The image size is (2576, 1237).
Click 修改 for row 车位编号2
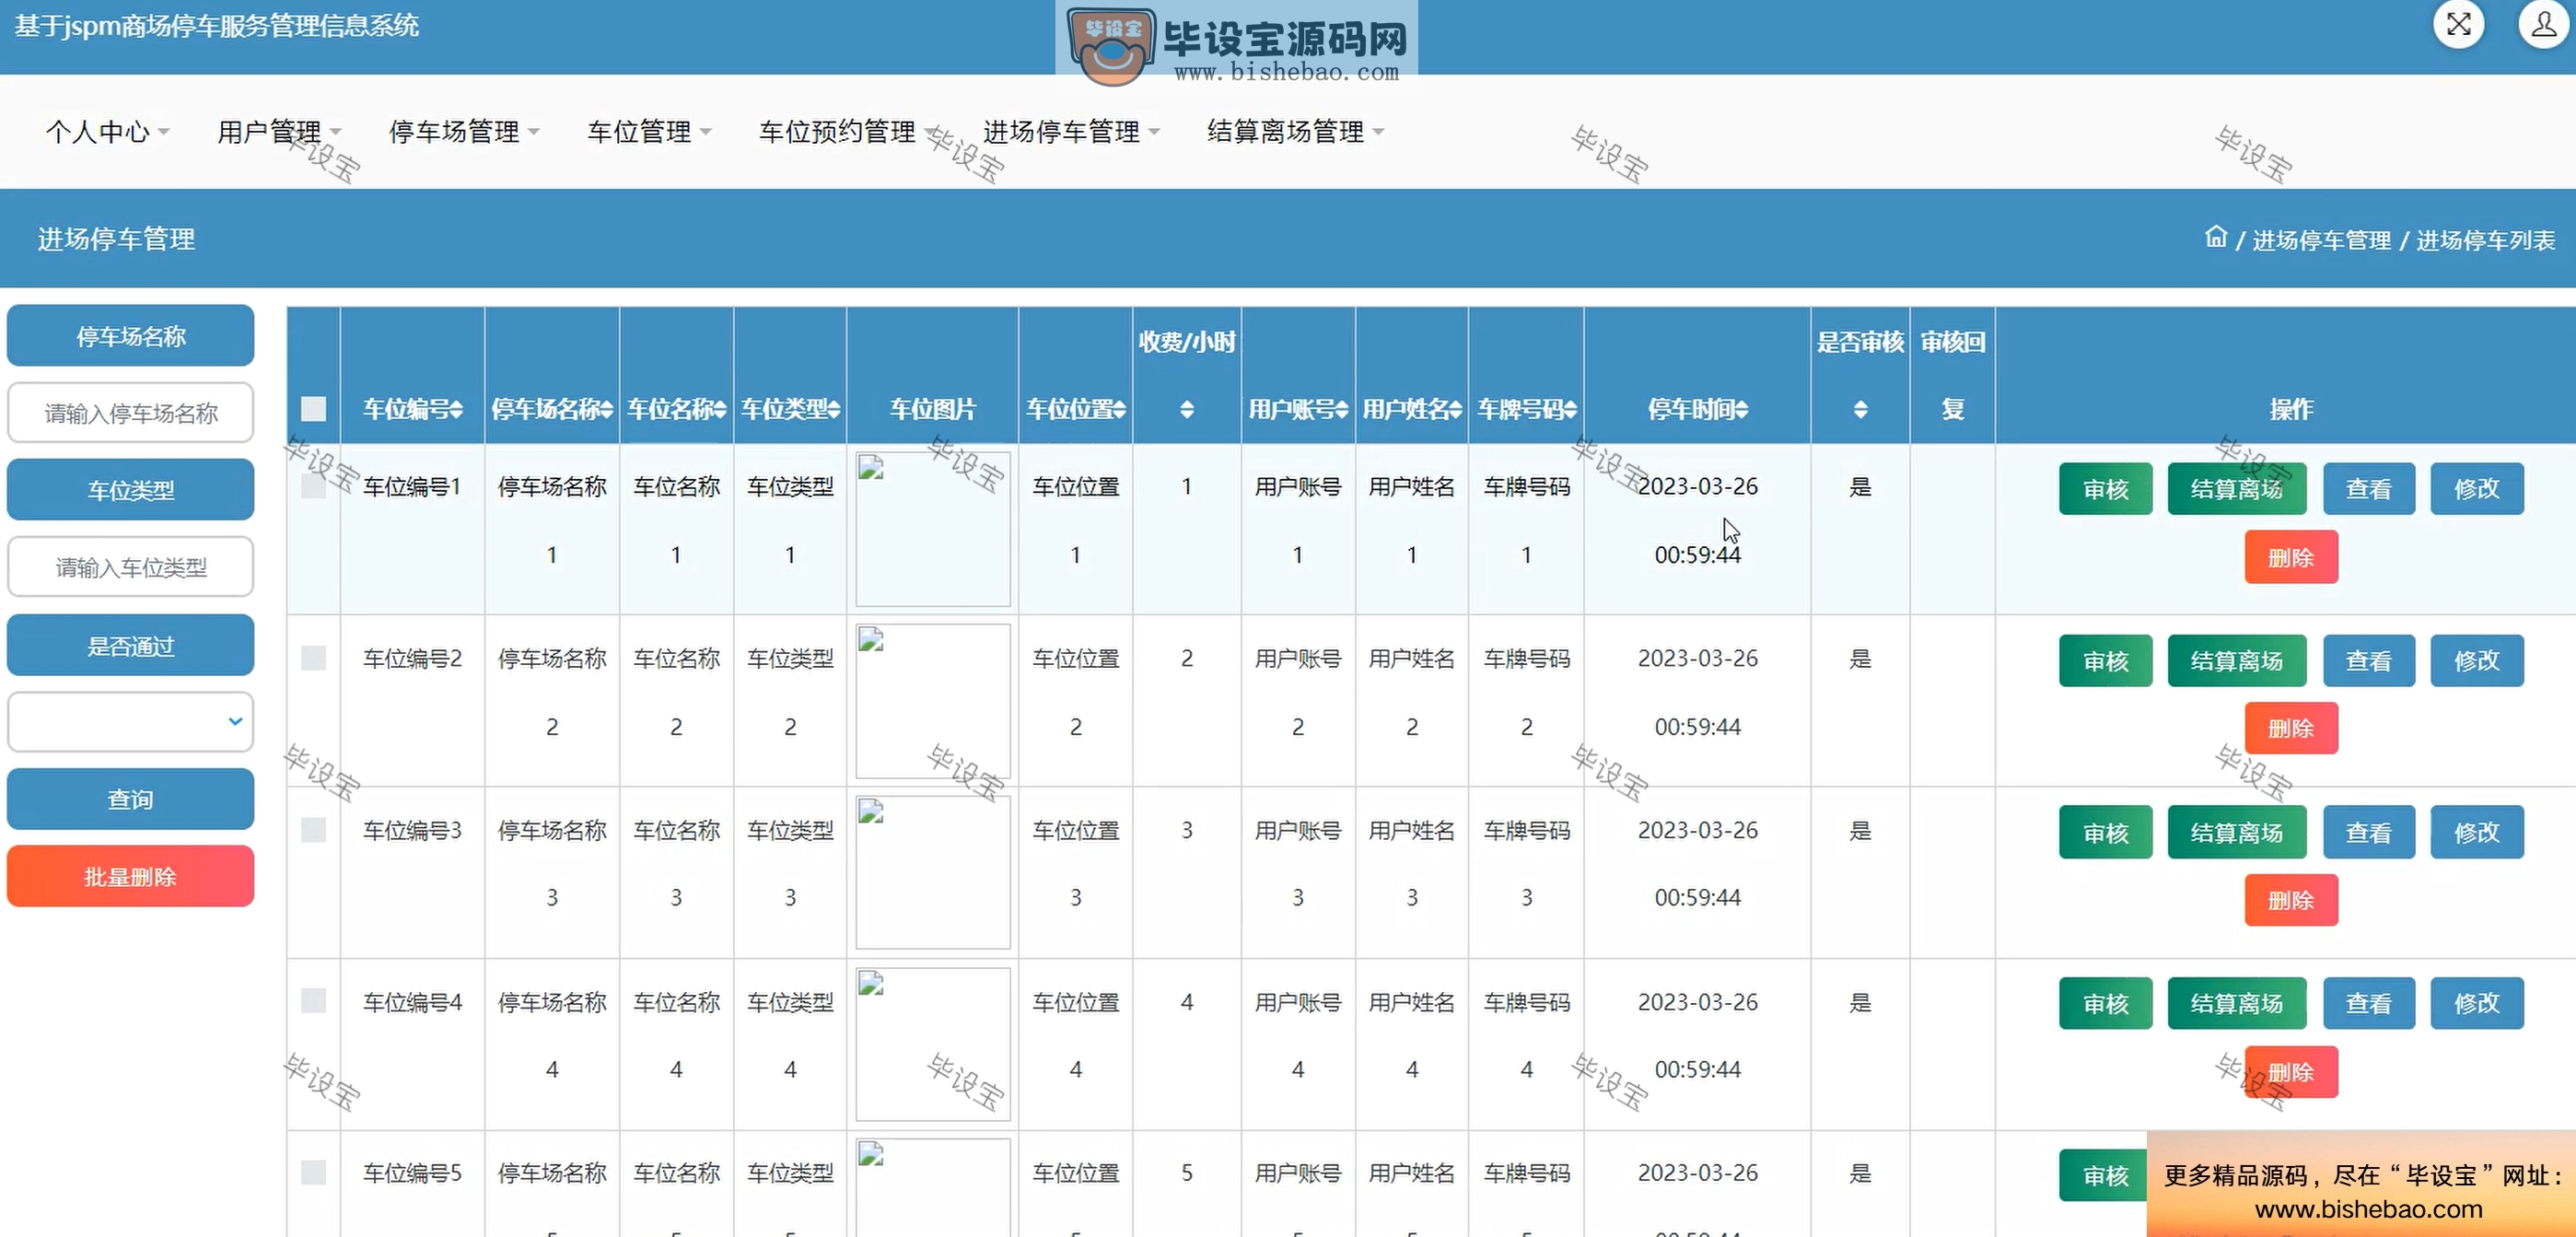2477,660
